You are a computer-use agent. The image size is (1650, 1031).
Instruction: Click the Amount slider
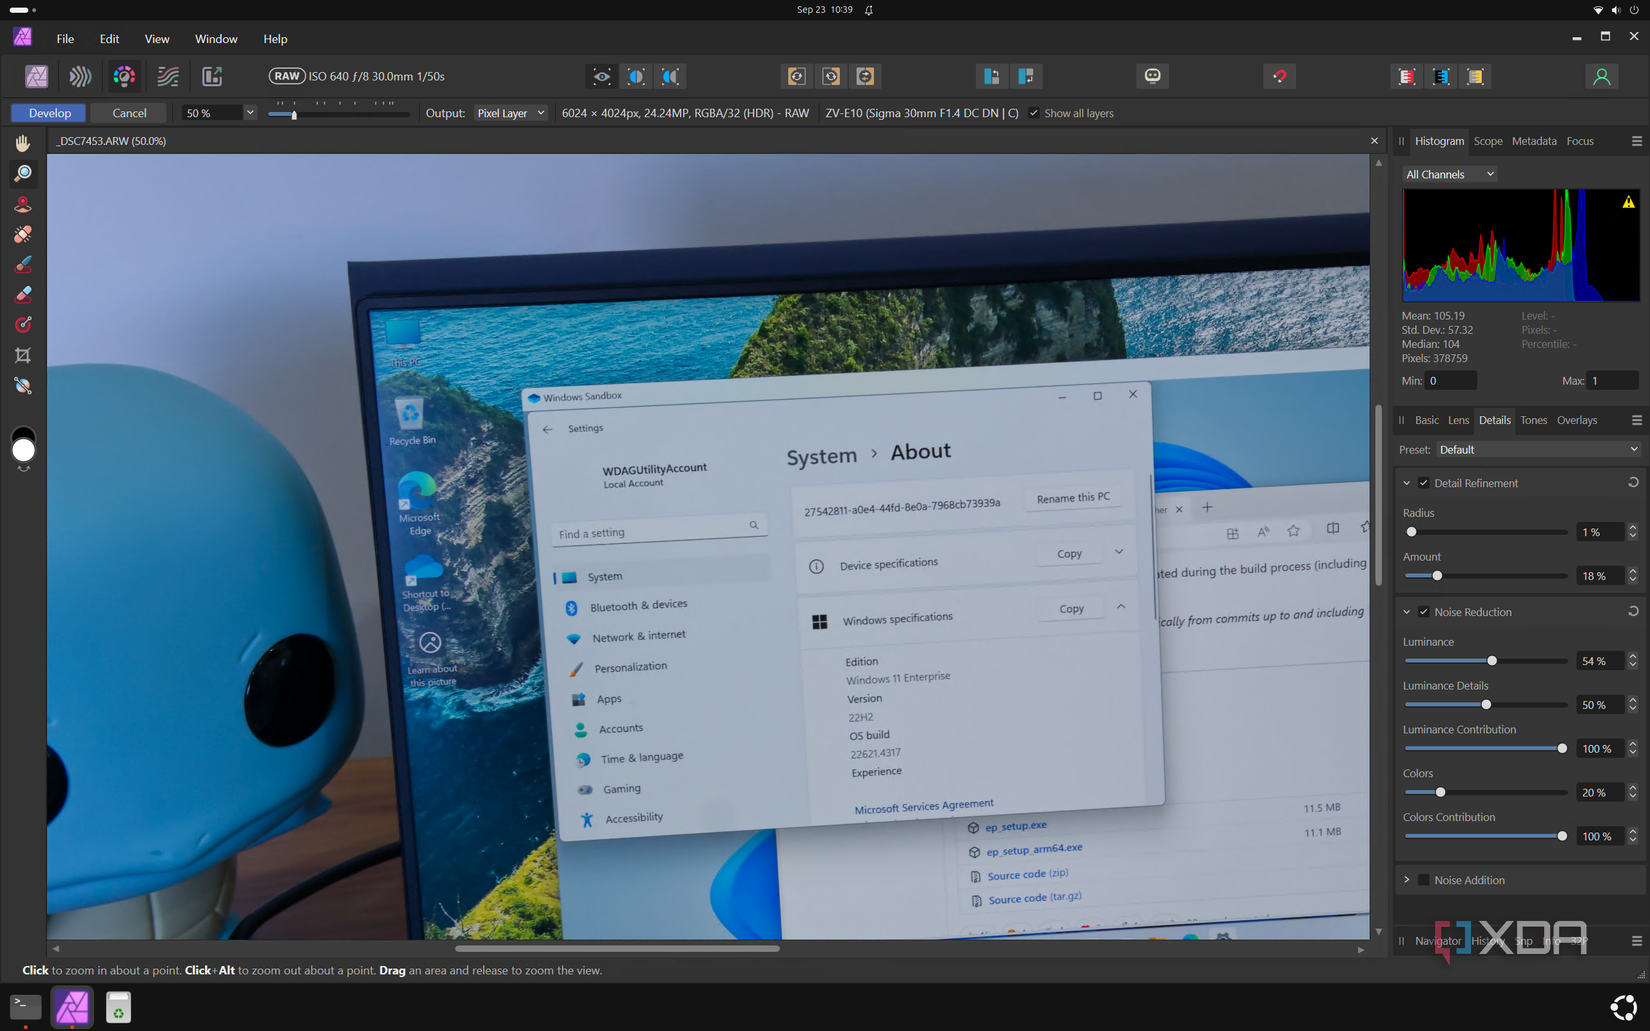tap(1485, 576)
